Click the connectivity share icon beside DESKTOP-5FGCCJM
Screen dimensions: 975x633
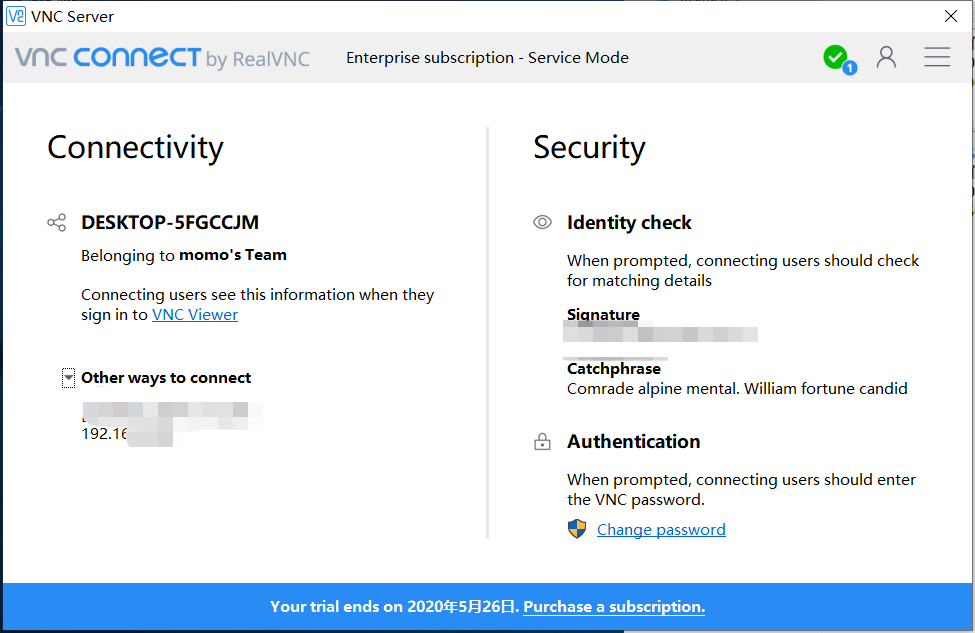pos(57,222)
